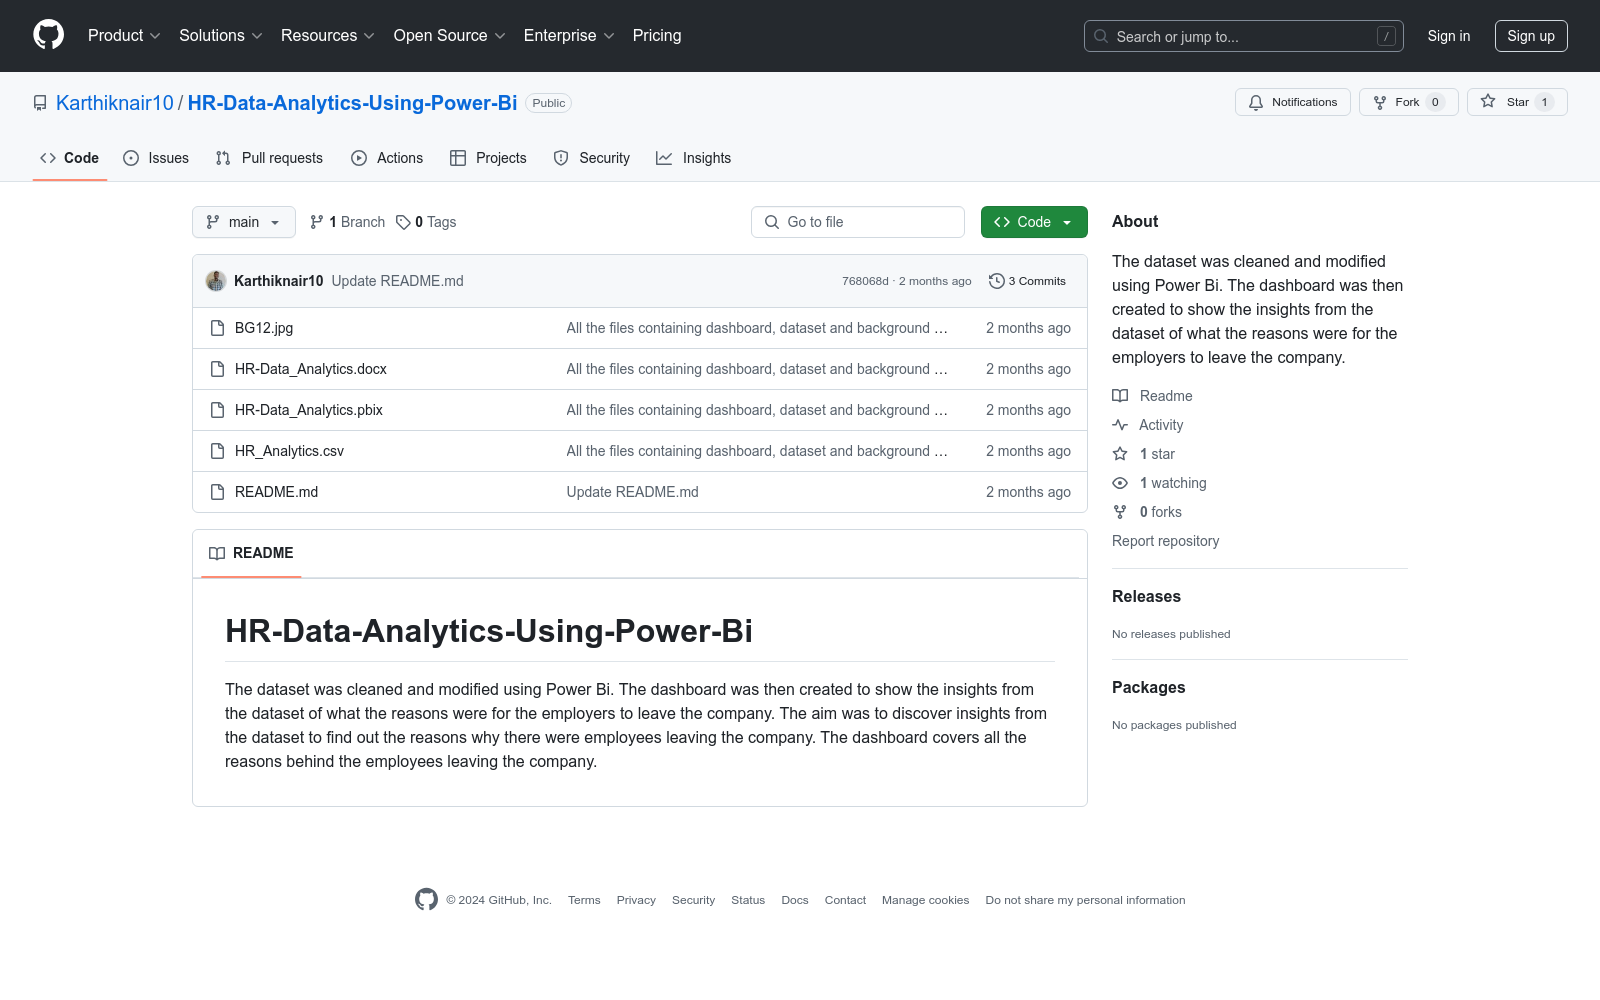Click the Fork icon in the Fork button
Screen dimensions: 1600x1000
[x=1380, y=102]
